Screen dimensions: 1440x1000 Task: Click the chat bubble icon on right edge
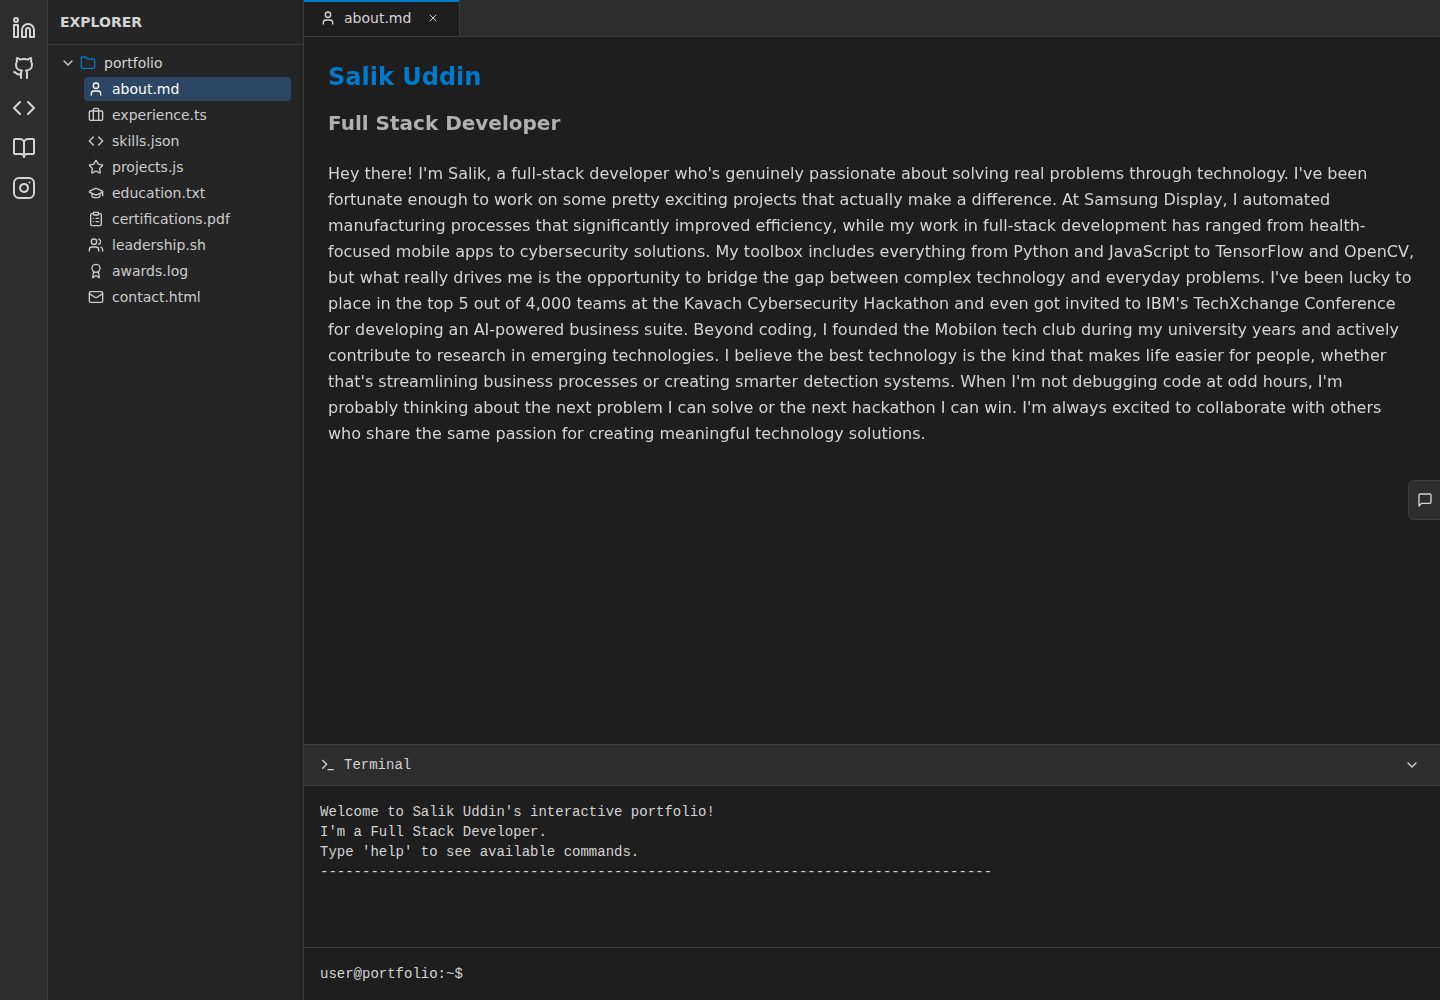tap(1425, 500)
